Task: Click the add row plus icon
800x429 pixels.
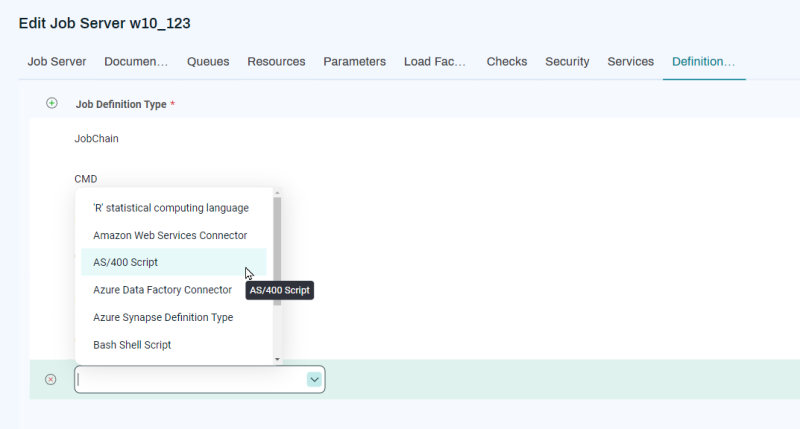Action: (x=52, y=103)
